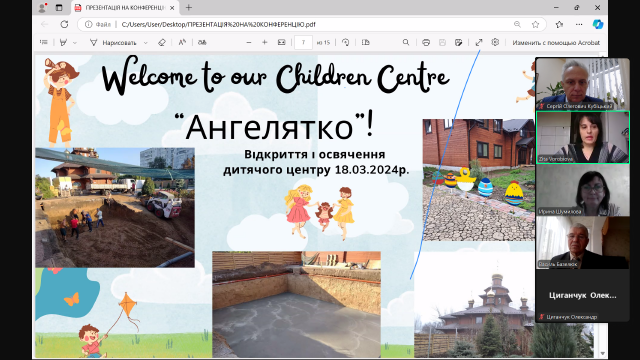Zoom in on the PDF
Image resolution: width=640 pixels, height=360 pixels.
point(264,42)
